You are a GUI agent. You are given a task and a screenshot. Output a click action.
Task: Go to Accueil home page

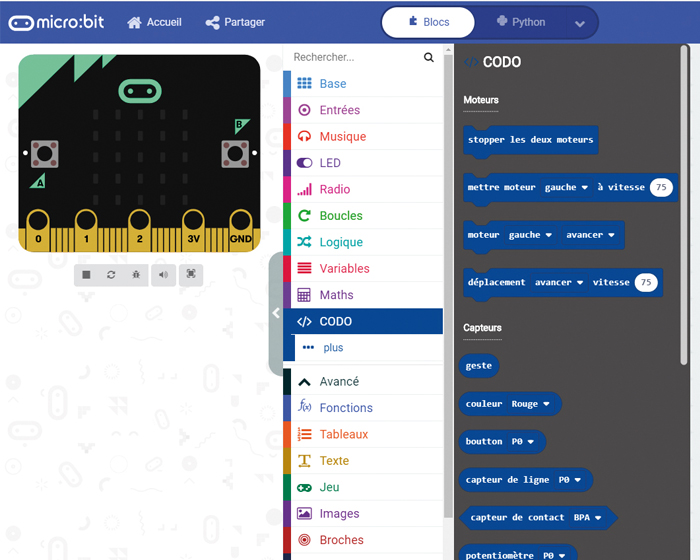(155, 22)
